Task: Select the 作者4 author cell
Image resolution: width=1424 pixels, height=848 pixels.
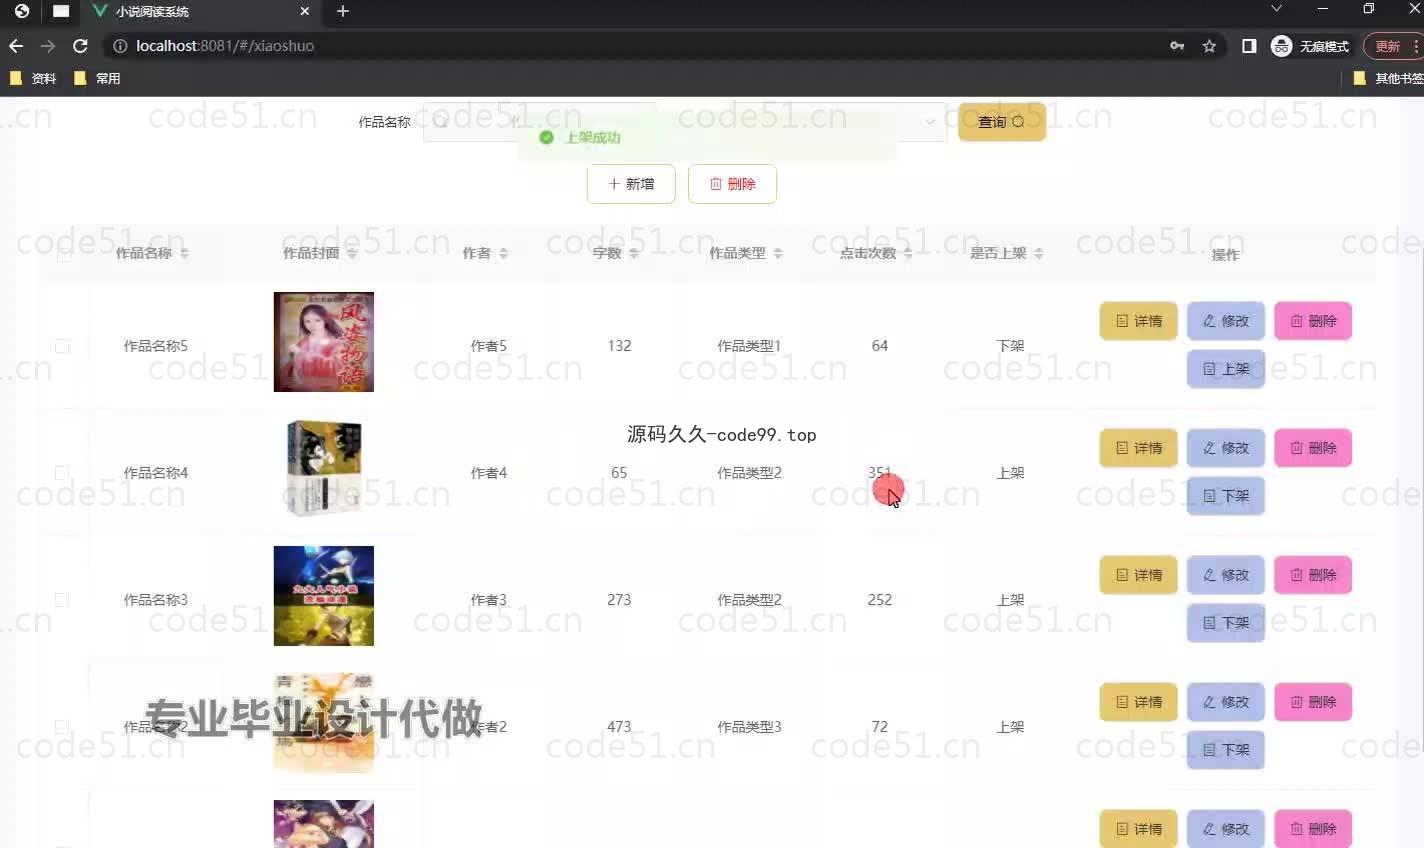Action: pos(489,473)
